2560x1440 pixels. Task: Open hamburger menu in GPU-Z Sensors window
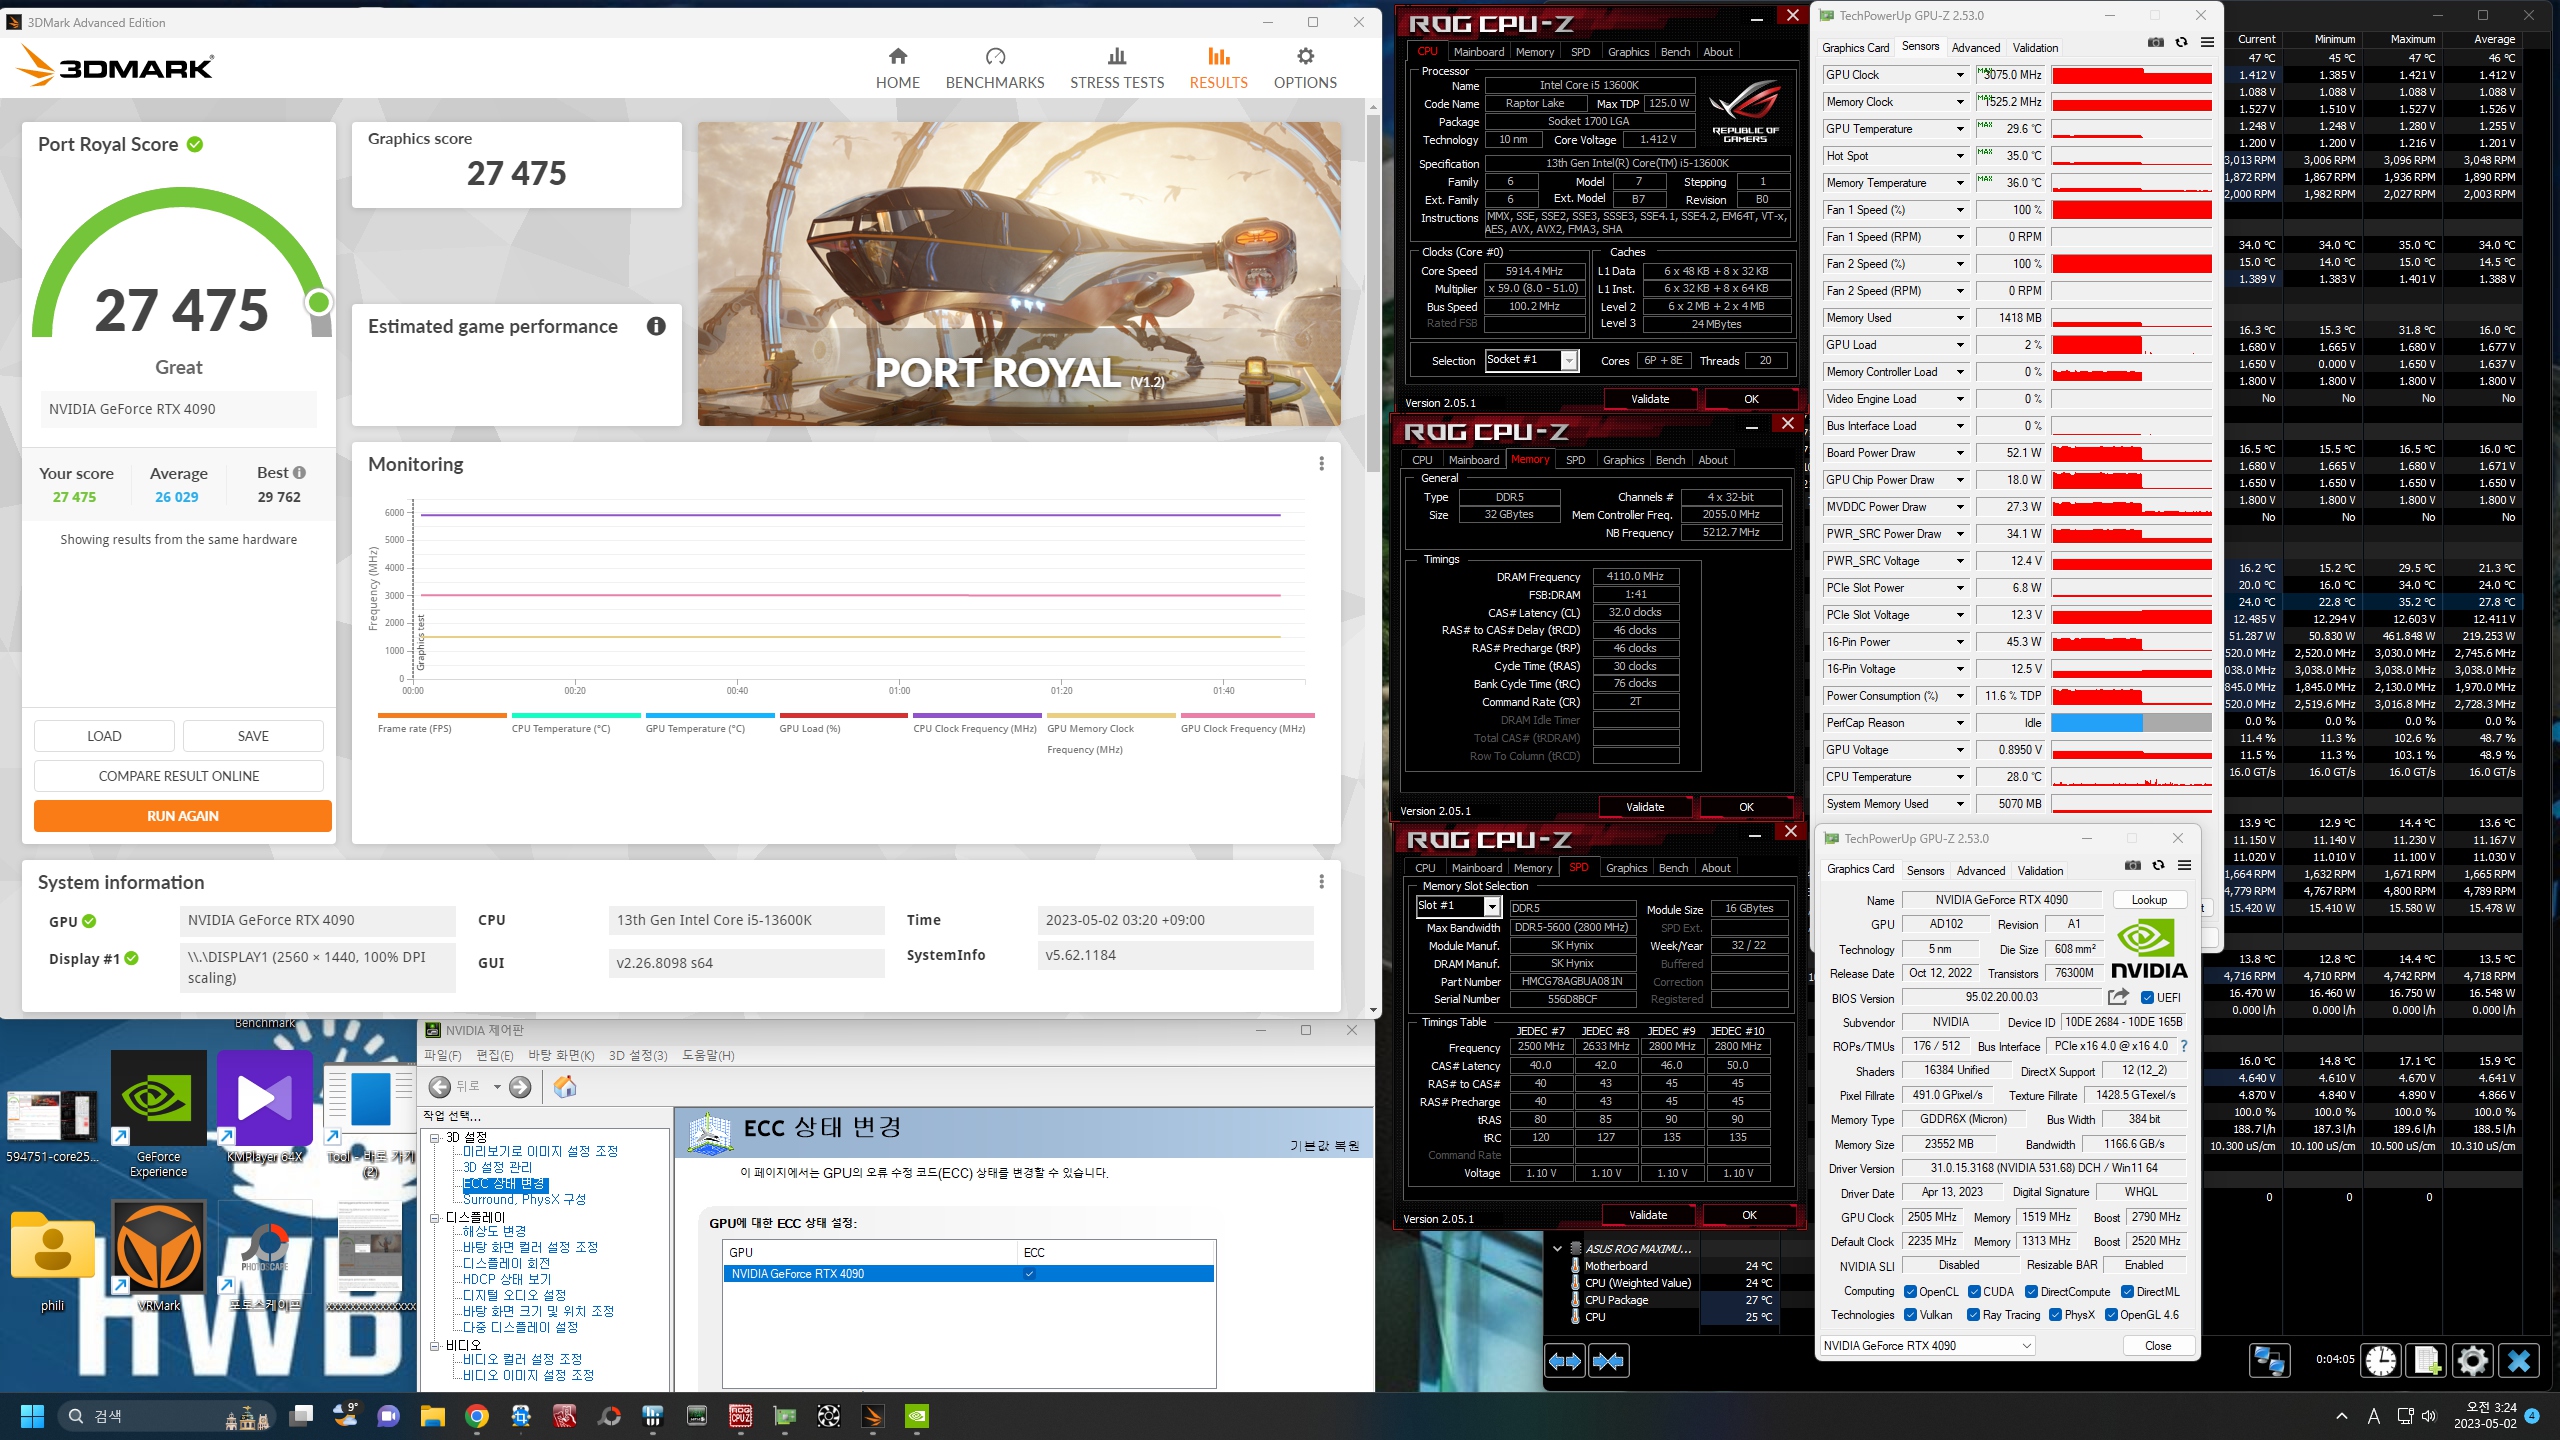[2207, 42]
